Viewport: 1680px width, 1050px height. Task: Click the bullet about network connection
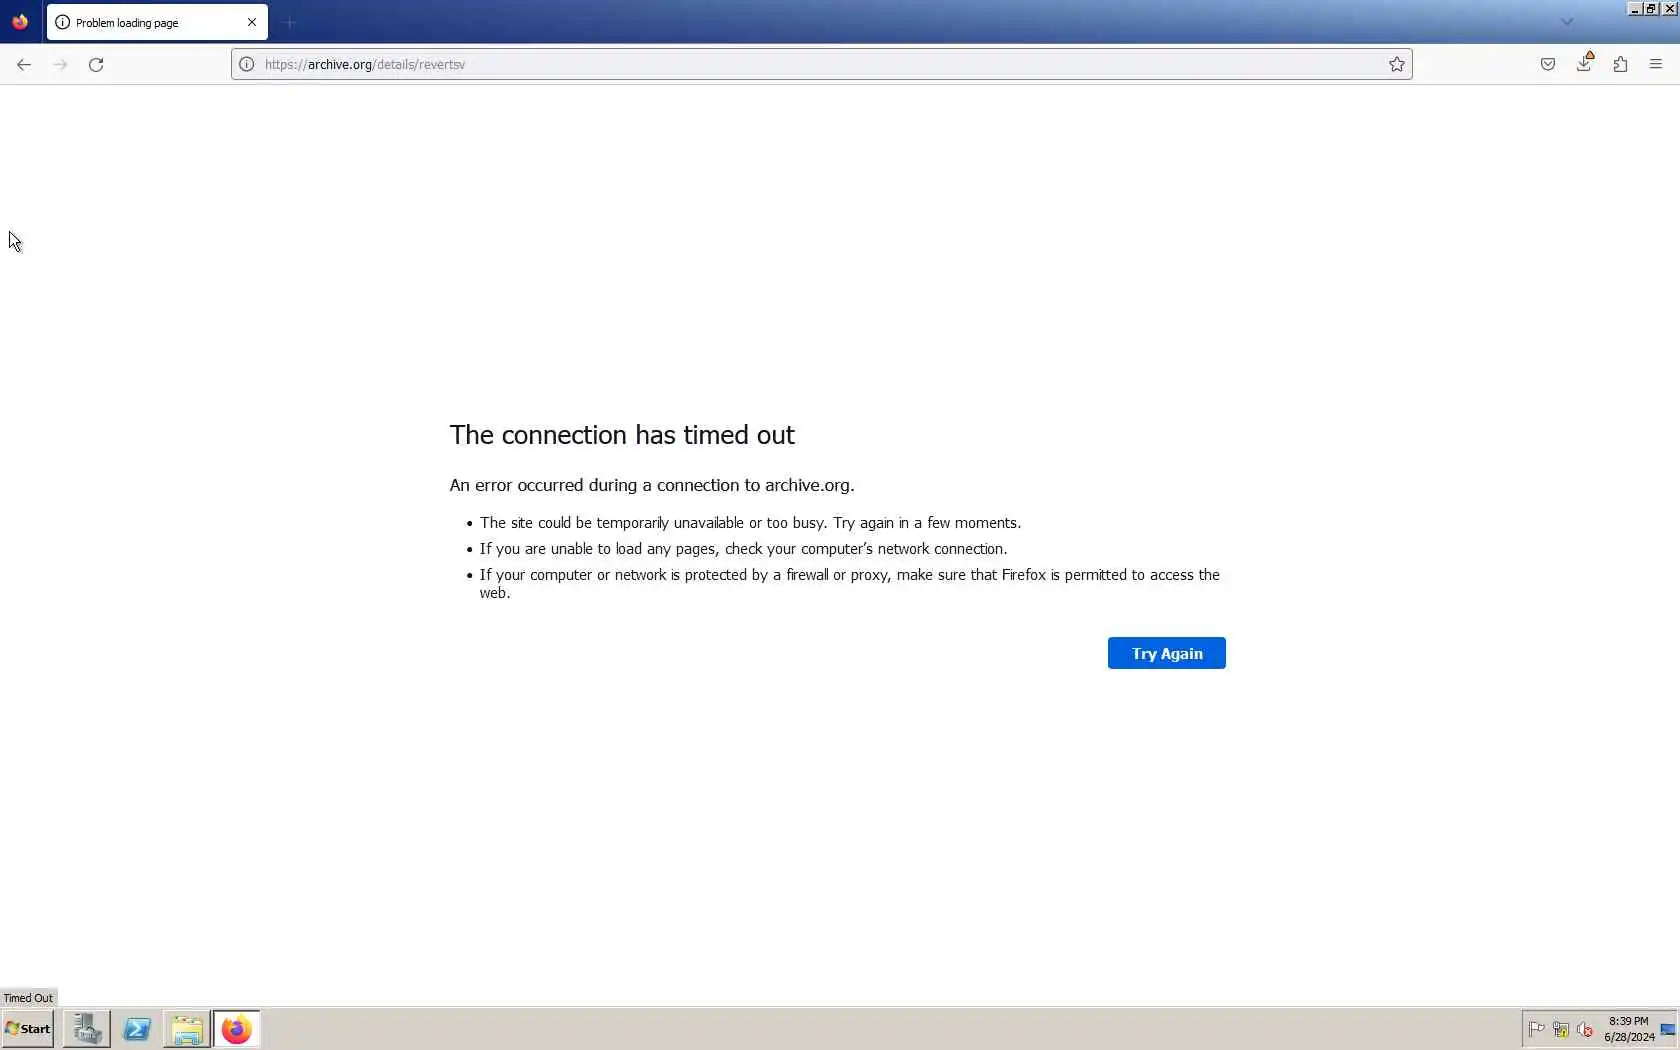[x=743, y=549]
